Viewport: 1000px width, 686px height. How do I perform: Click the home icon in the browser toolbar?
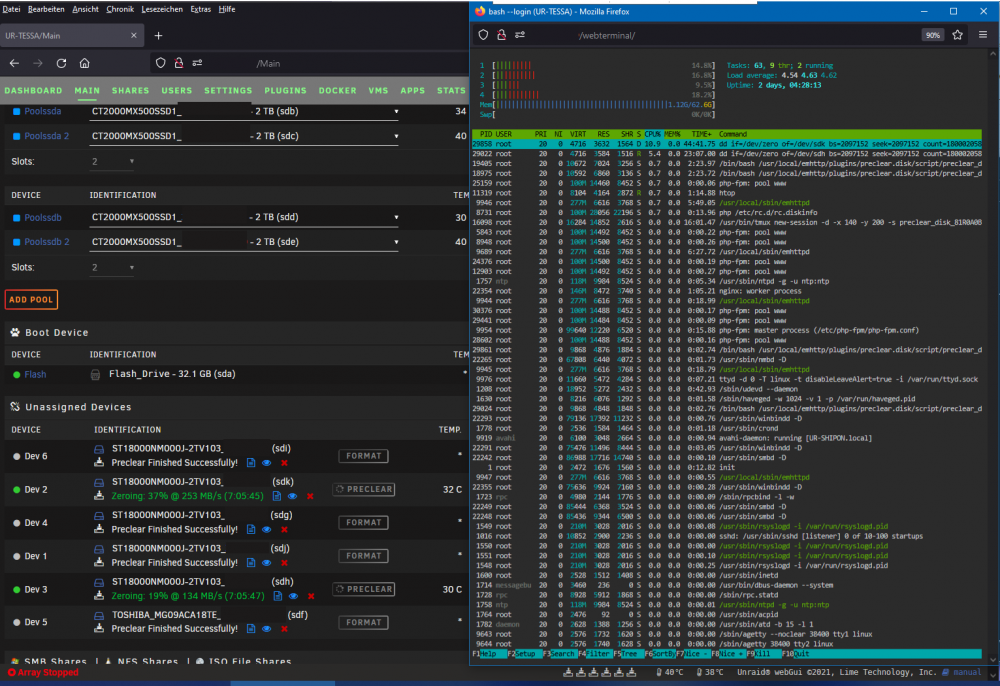pyautogui.click(x=84, y=63)
